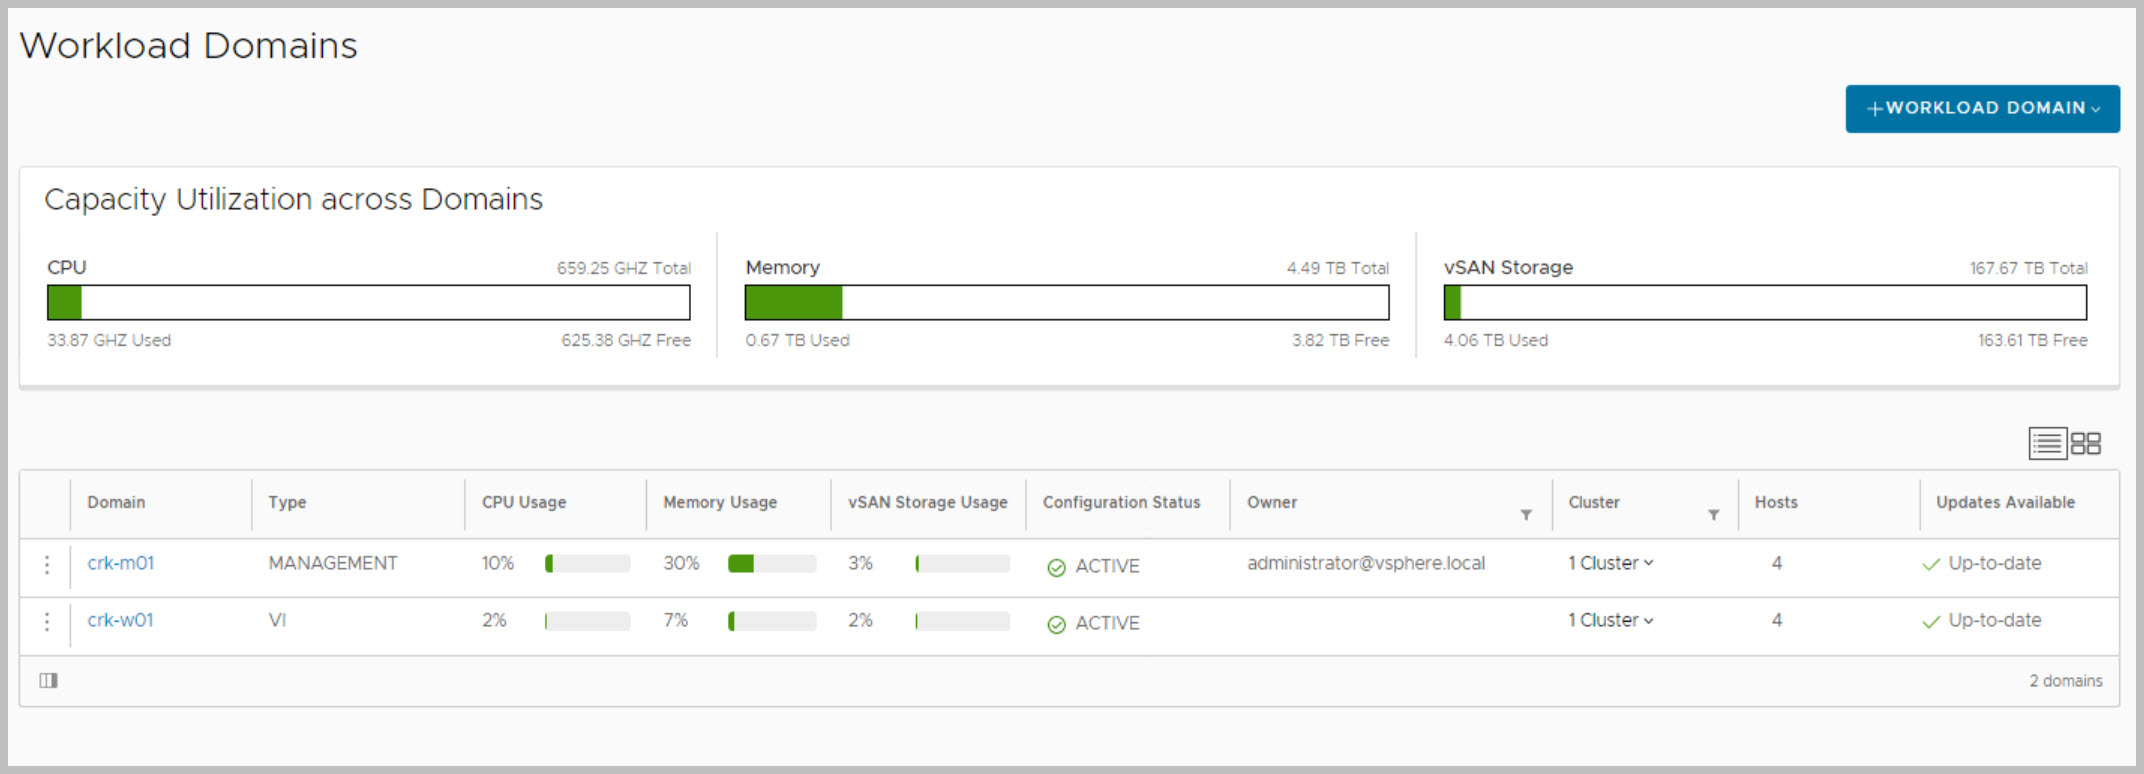Sort by CPU Usage column header
2144x774 pixels.
click(x=524, y=502)
